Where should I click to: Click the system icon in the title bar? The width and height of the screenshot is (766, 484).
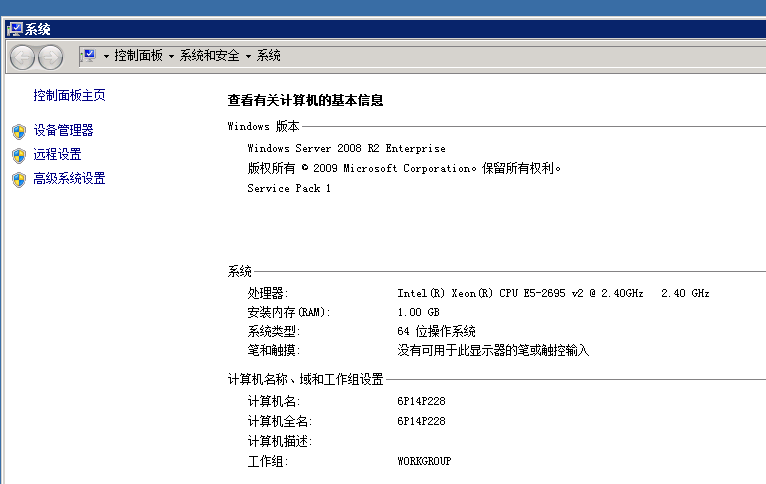pos(15,29)
